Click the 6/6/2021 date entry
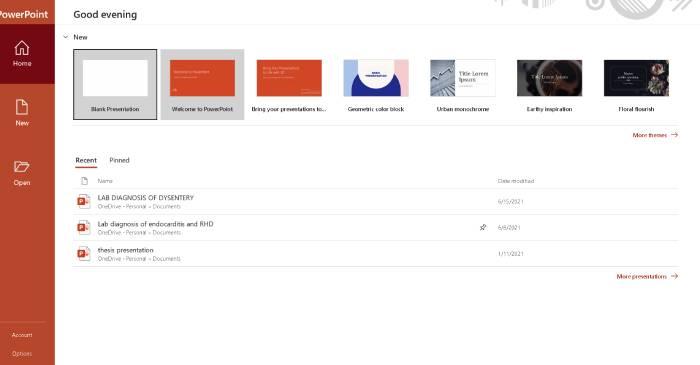The height and width of the screenshot is (365, 700). [509, 228]
